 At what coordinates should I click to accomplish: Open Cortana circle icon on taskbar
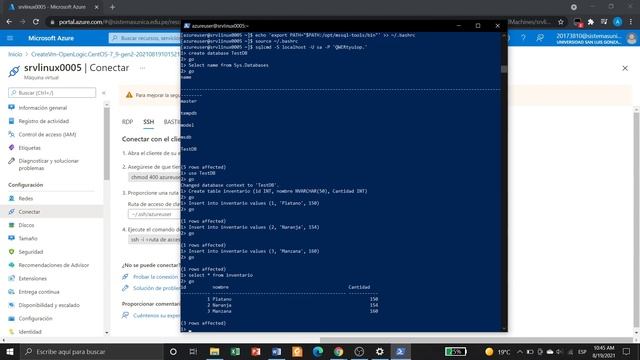(x=173, y=351)
